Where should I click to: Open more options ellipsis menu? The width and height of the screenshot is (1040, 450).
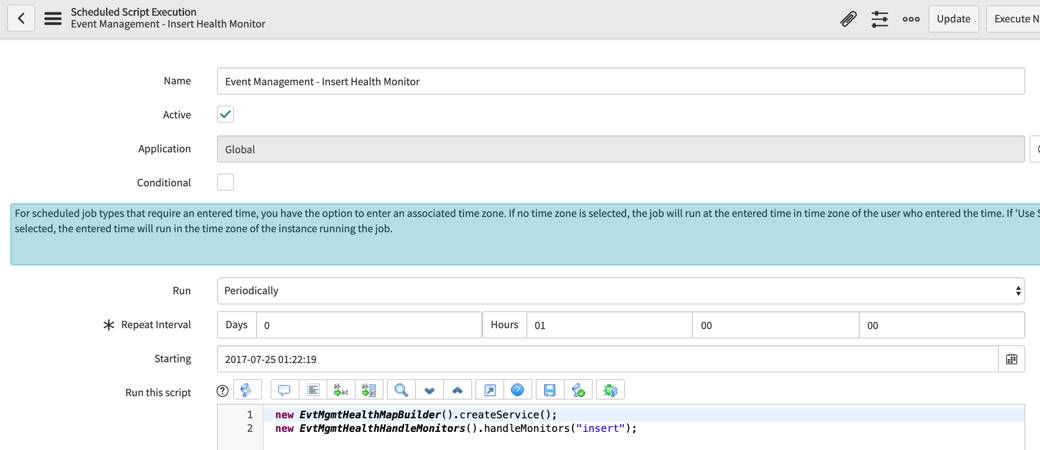pos(911,19)
